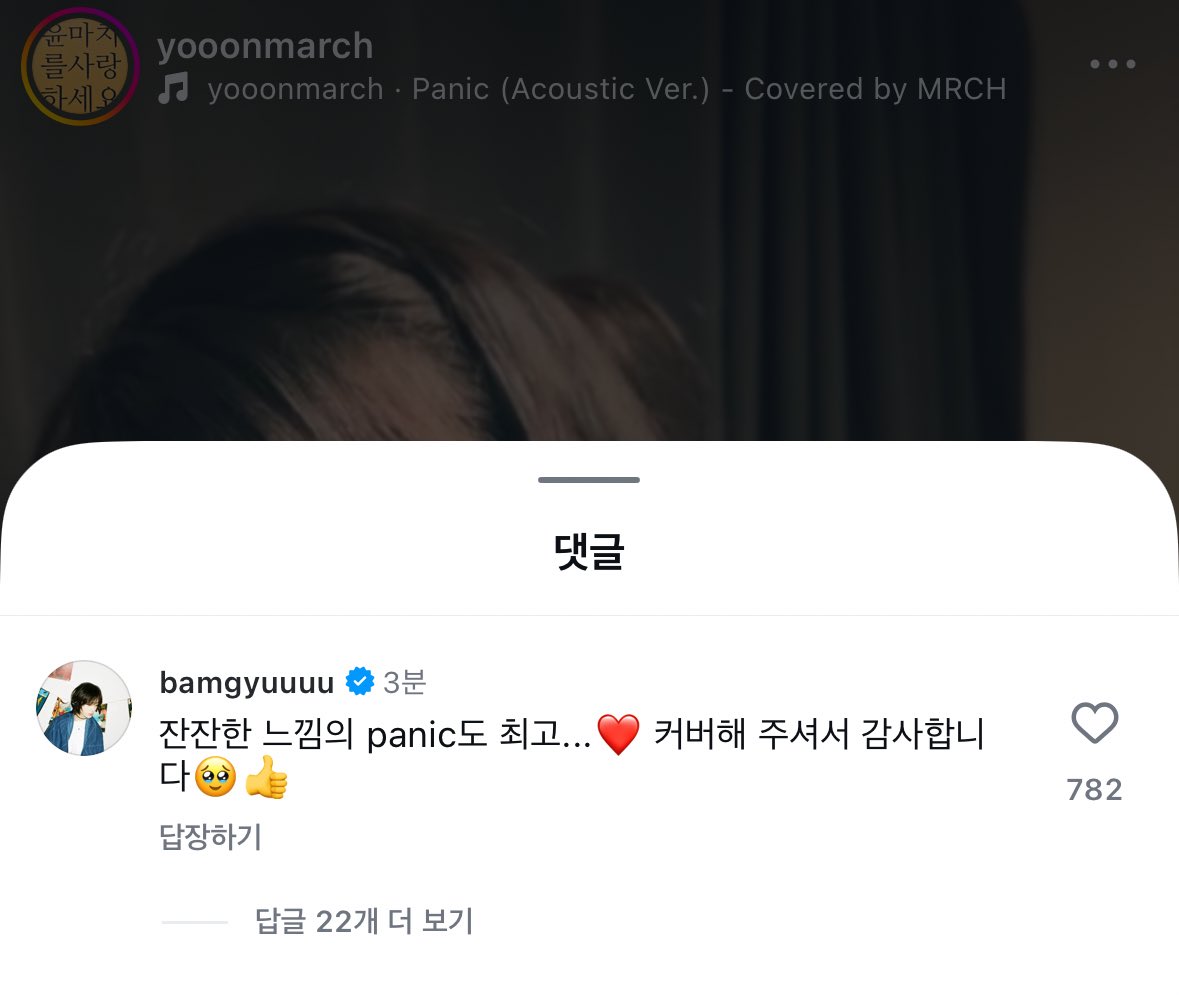The height and width of the screenshot is (995, 1179).
Task: Tap the pleading face emoji in the comment
Action: point(216,777)
